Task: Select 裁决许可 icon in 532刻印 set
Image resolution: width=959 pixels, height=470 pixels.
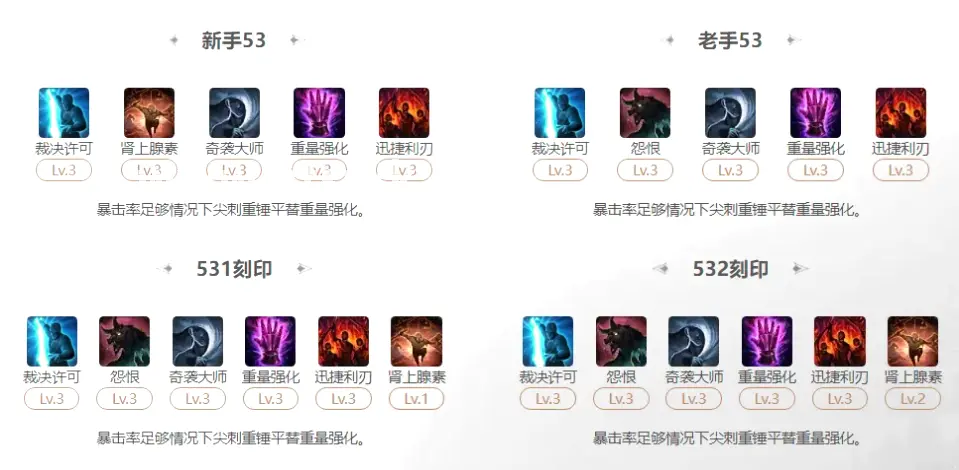Action: point(548,341)
